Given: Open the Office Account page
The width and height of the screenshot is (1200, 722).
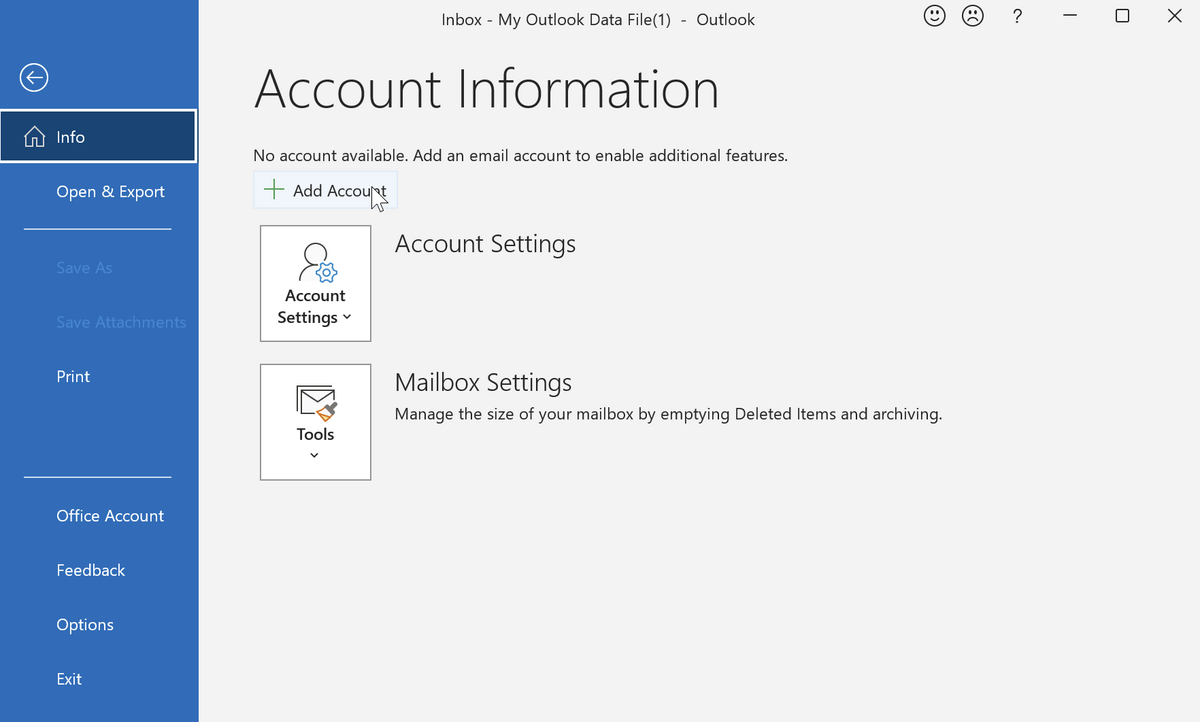Looking at the screenshot, I should pyautogui.click(x=110, y=516).
